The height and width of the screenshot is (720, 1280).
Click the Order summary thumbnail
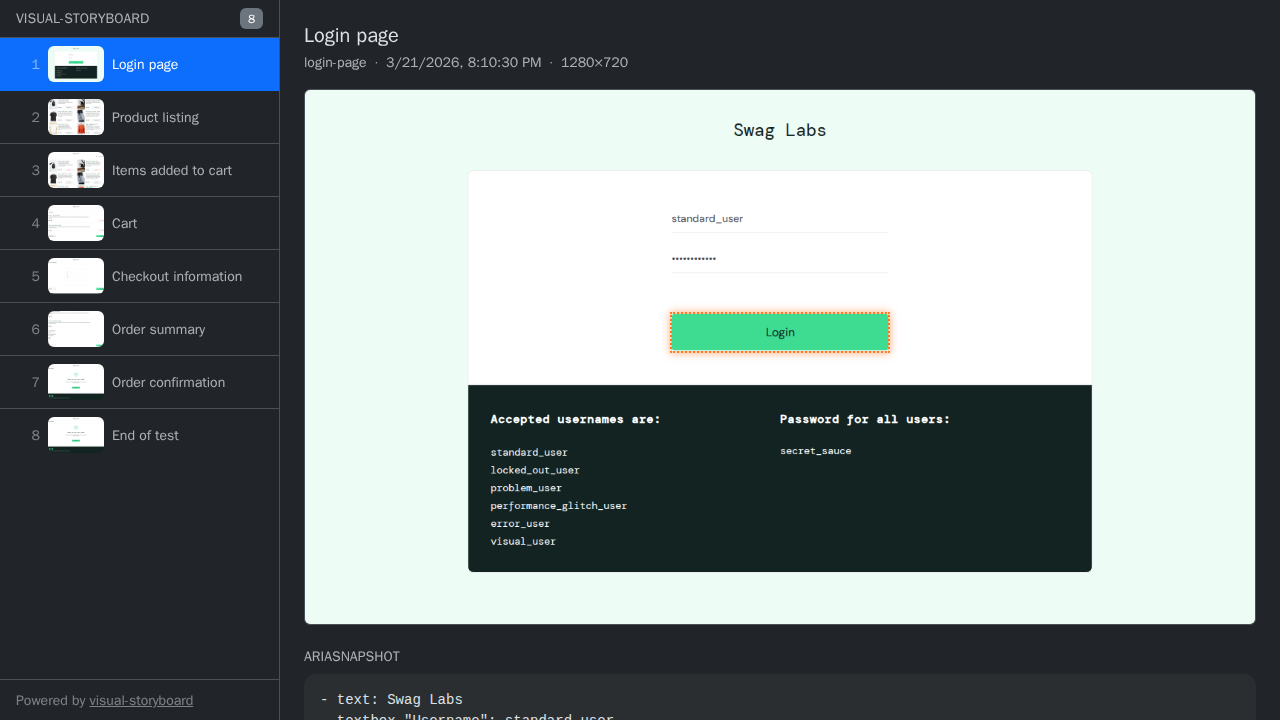[x=76, y=329]
